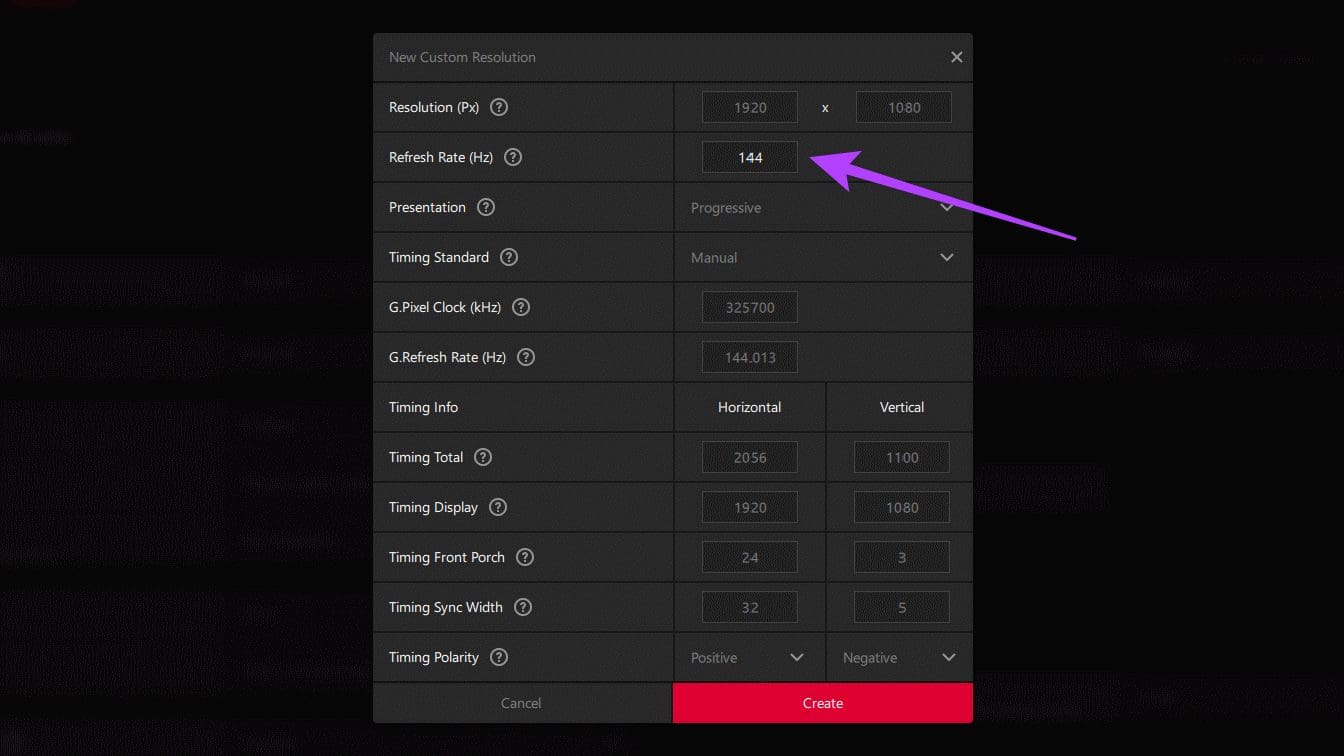
Task: Select the vertical Timing Total field showing 1100
Action: click(901, 457)
